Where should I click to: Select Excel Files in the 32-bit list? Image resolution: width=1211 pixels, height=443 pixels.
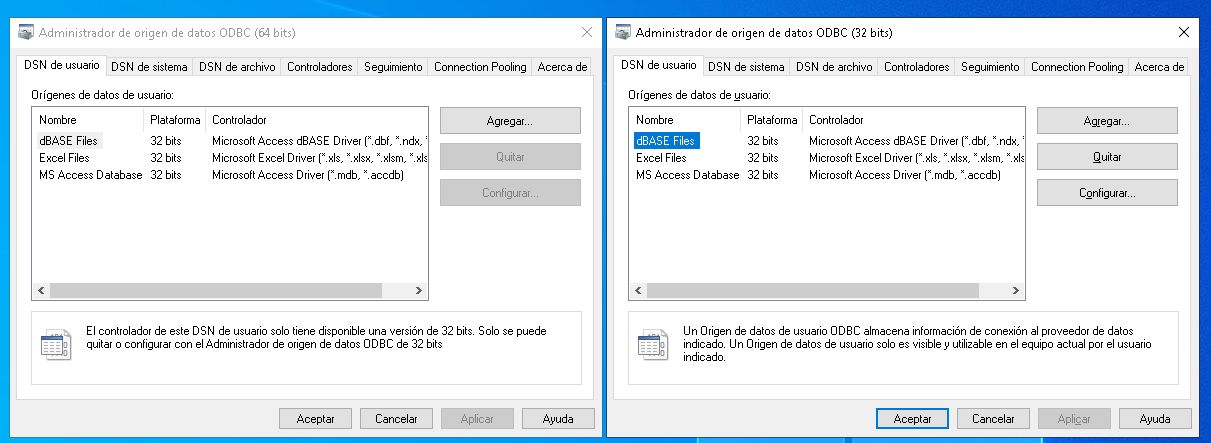click(661, 158)
